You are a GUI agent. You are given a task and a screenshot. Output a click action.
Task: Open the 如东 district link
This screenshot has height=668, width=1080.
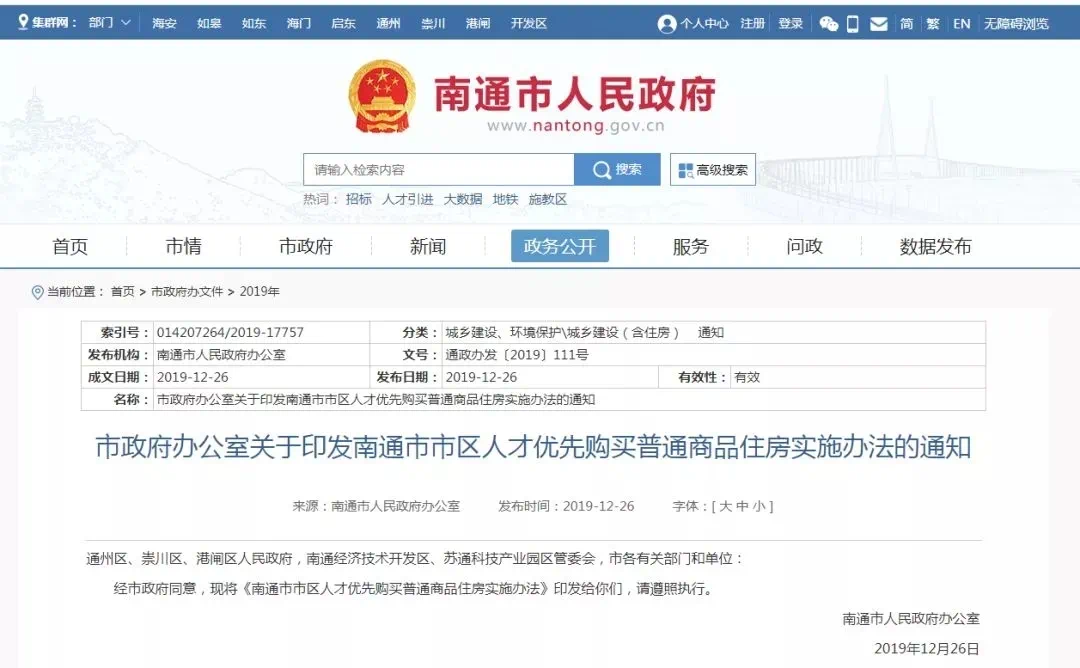[253, 23]
